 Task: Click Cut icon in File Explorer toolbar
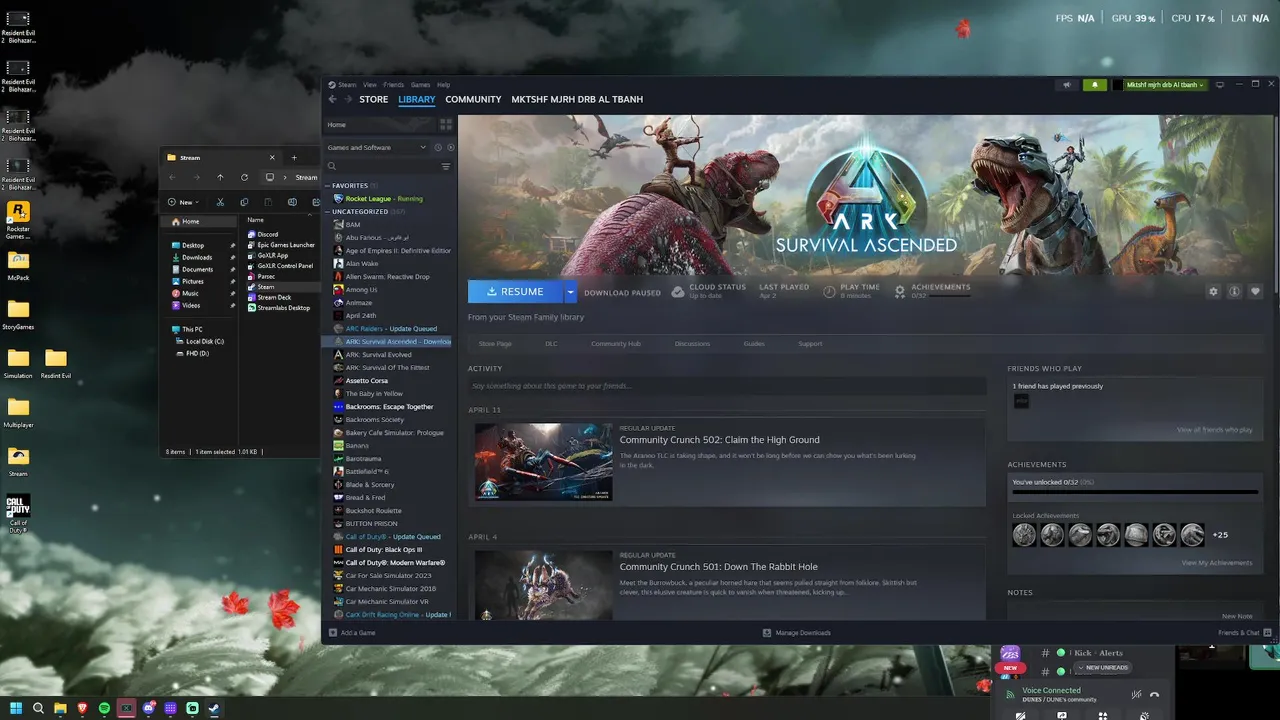click(x=220, y=202)
